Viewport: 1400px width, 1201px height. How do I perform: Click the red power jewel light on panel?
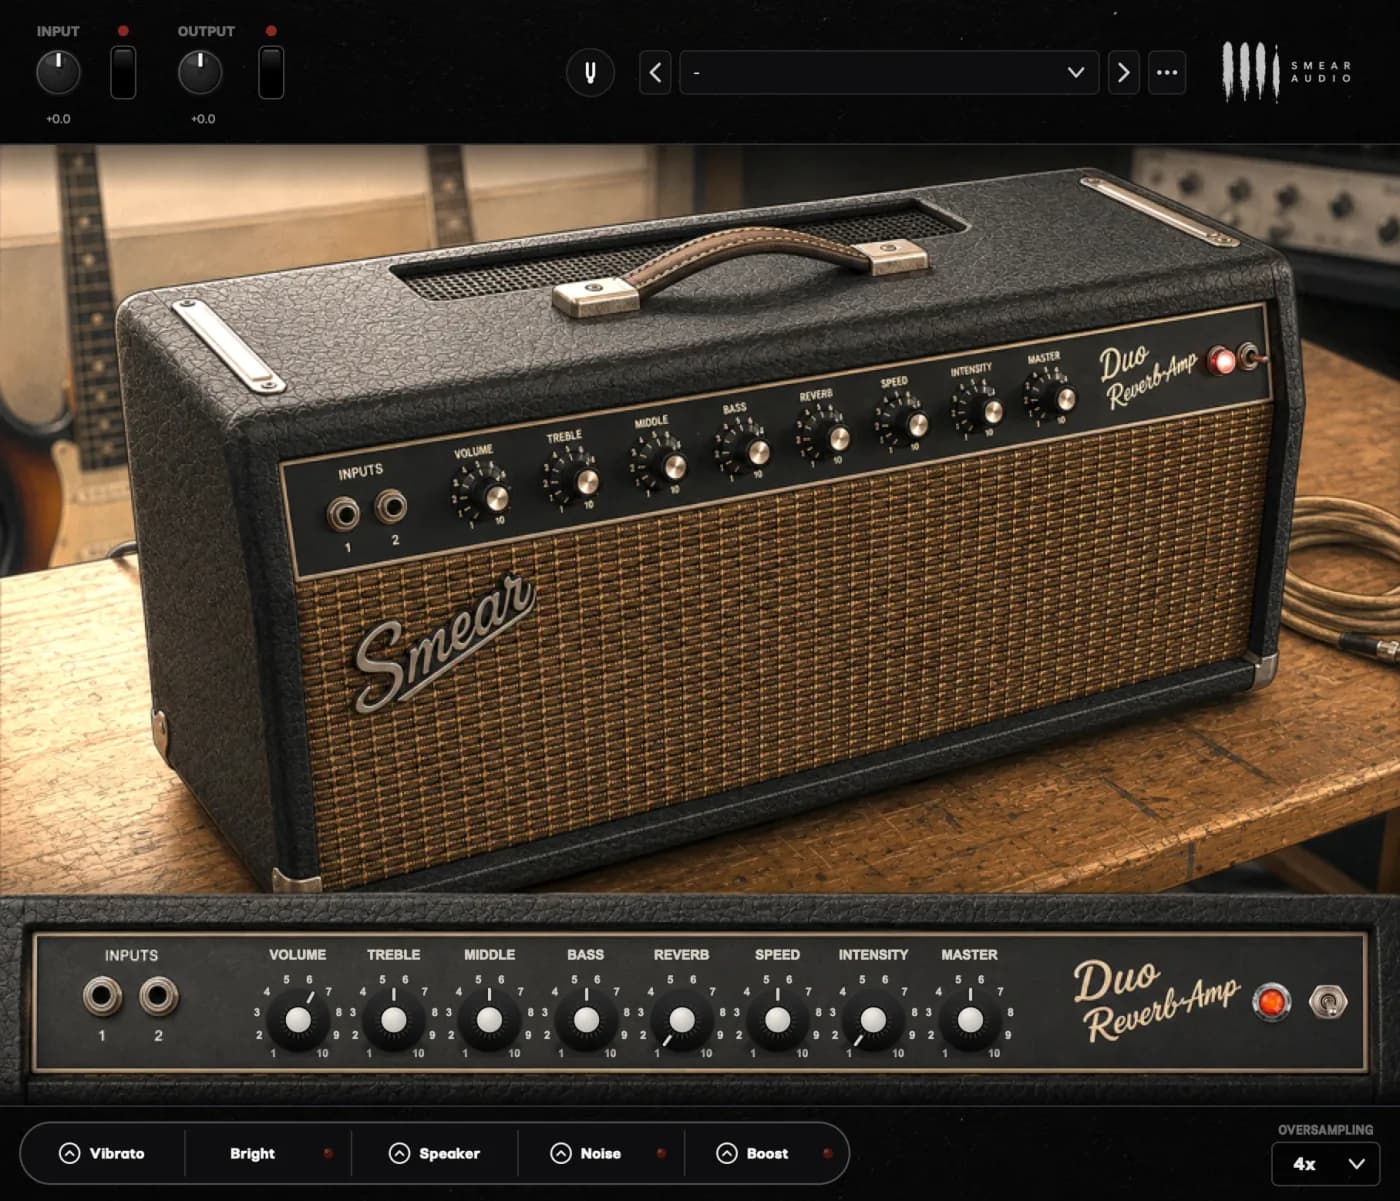[1272, 1002]
